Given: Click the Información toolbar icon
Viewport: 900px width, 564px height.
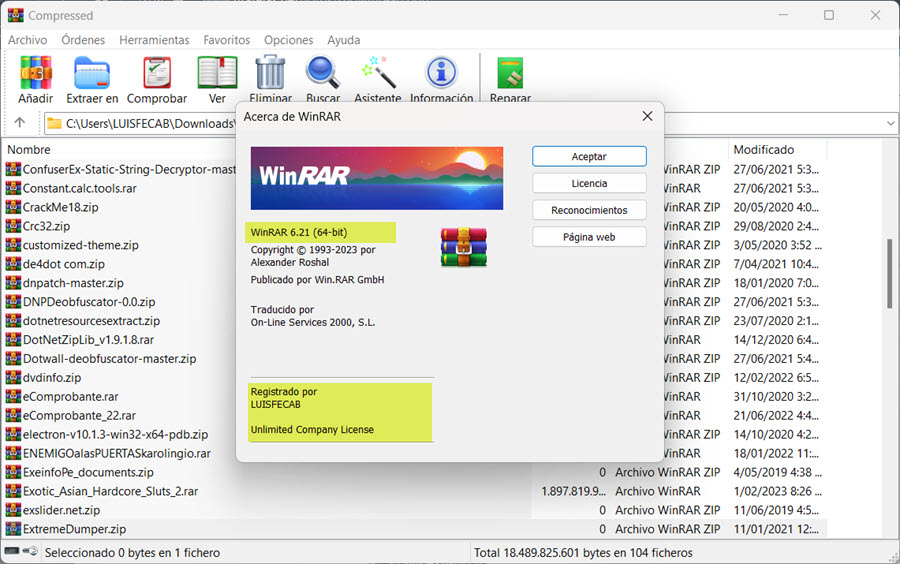Looking at the screenshot, I should [x=441, y=72].
